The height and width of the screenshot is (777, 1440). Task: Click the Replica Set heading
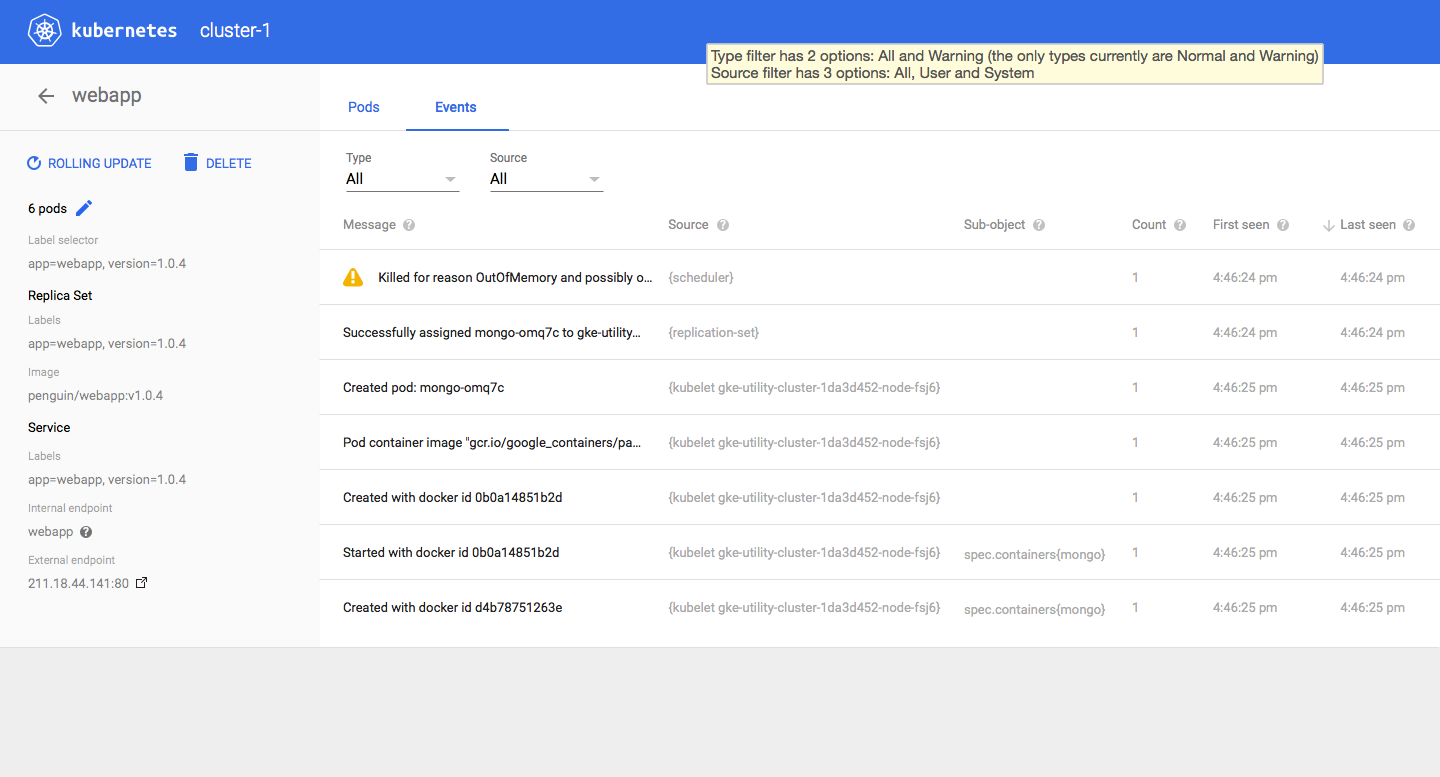tap(60, 296)
